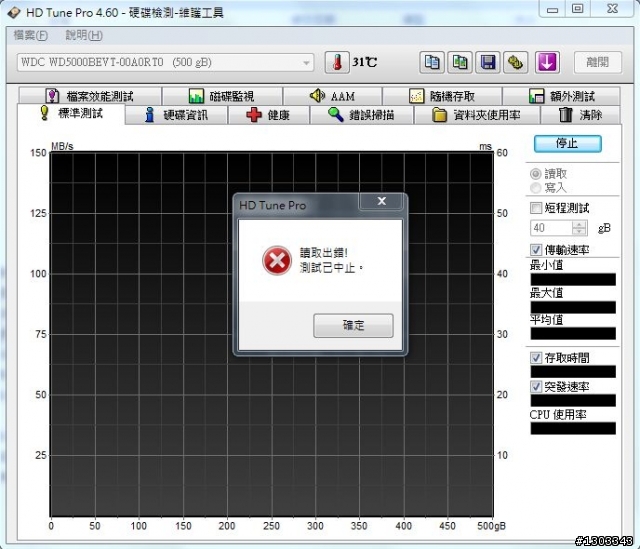Open options via the yellow wrench icon

(515, 62)
